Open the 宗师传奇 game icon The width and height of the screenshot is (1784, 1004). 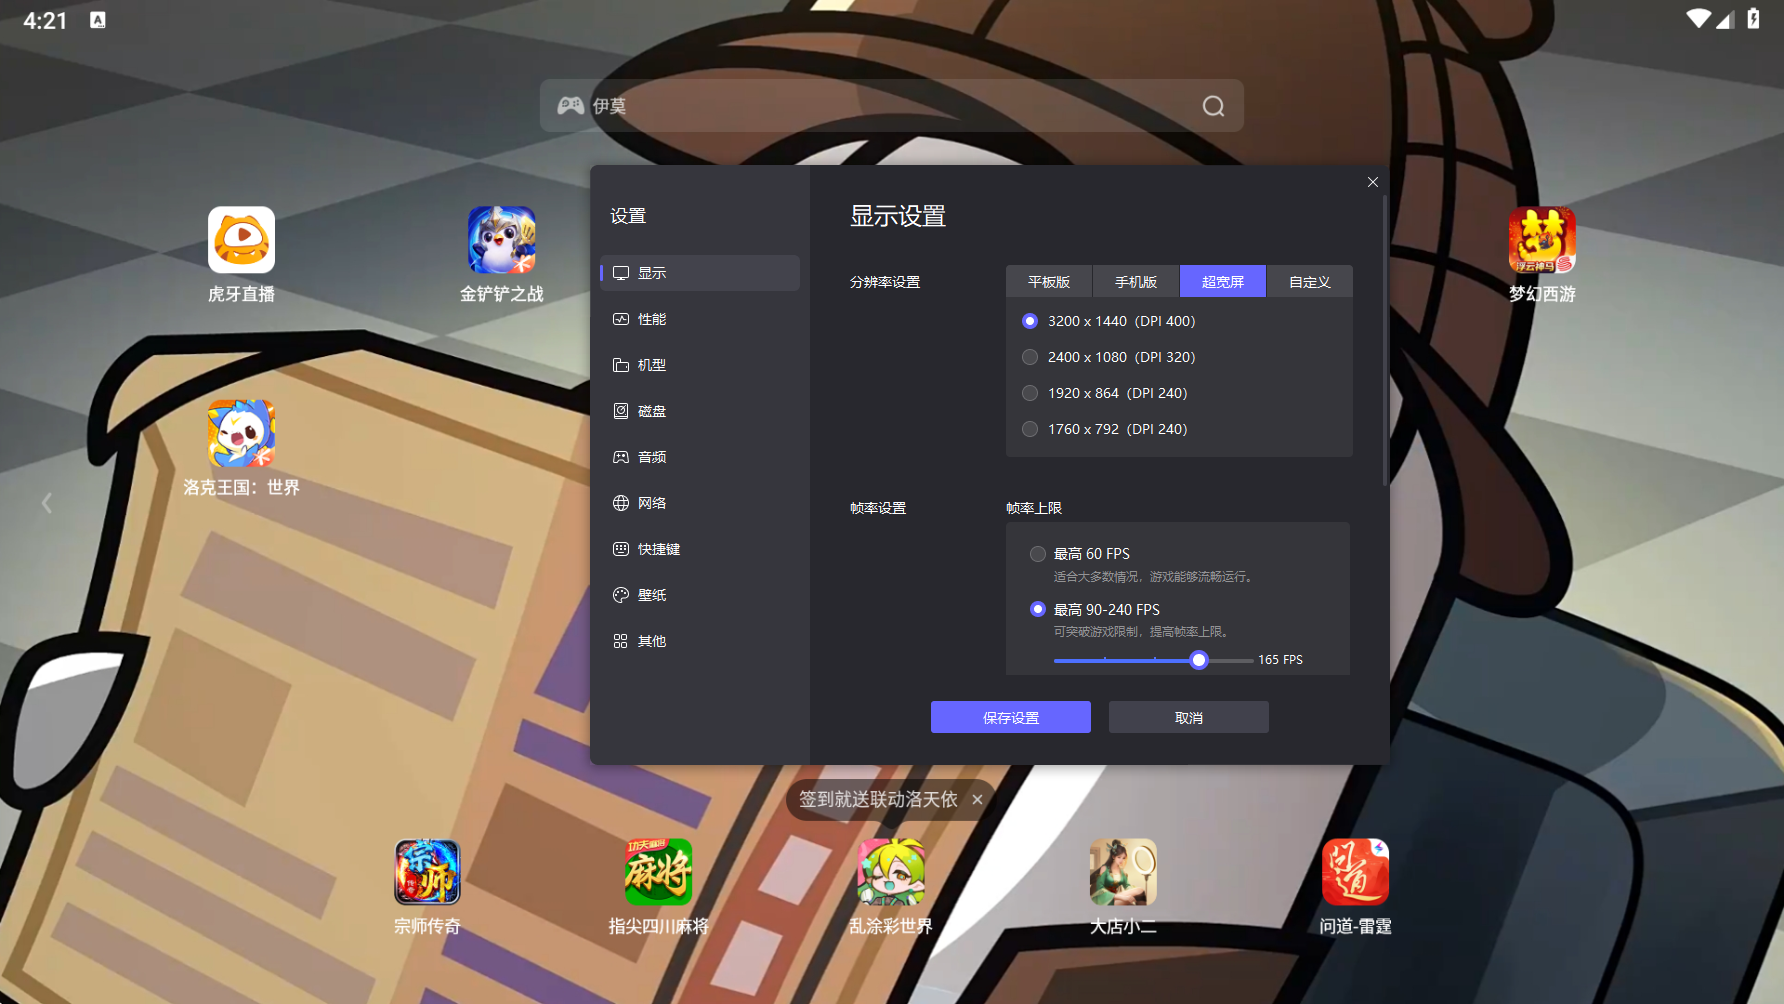[427, 872]
